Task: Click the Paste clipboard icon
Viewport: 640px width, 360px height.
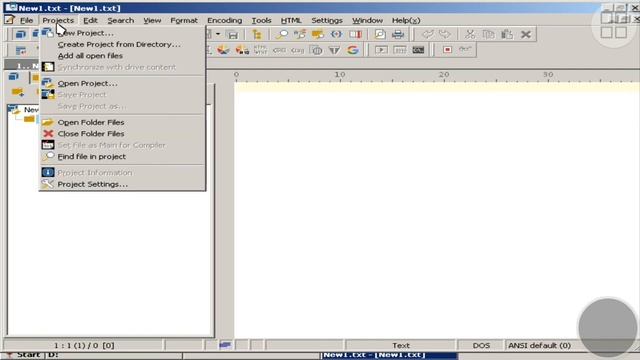Action: pos(507,34)
